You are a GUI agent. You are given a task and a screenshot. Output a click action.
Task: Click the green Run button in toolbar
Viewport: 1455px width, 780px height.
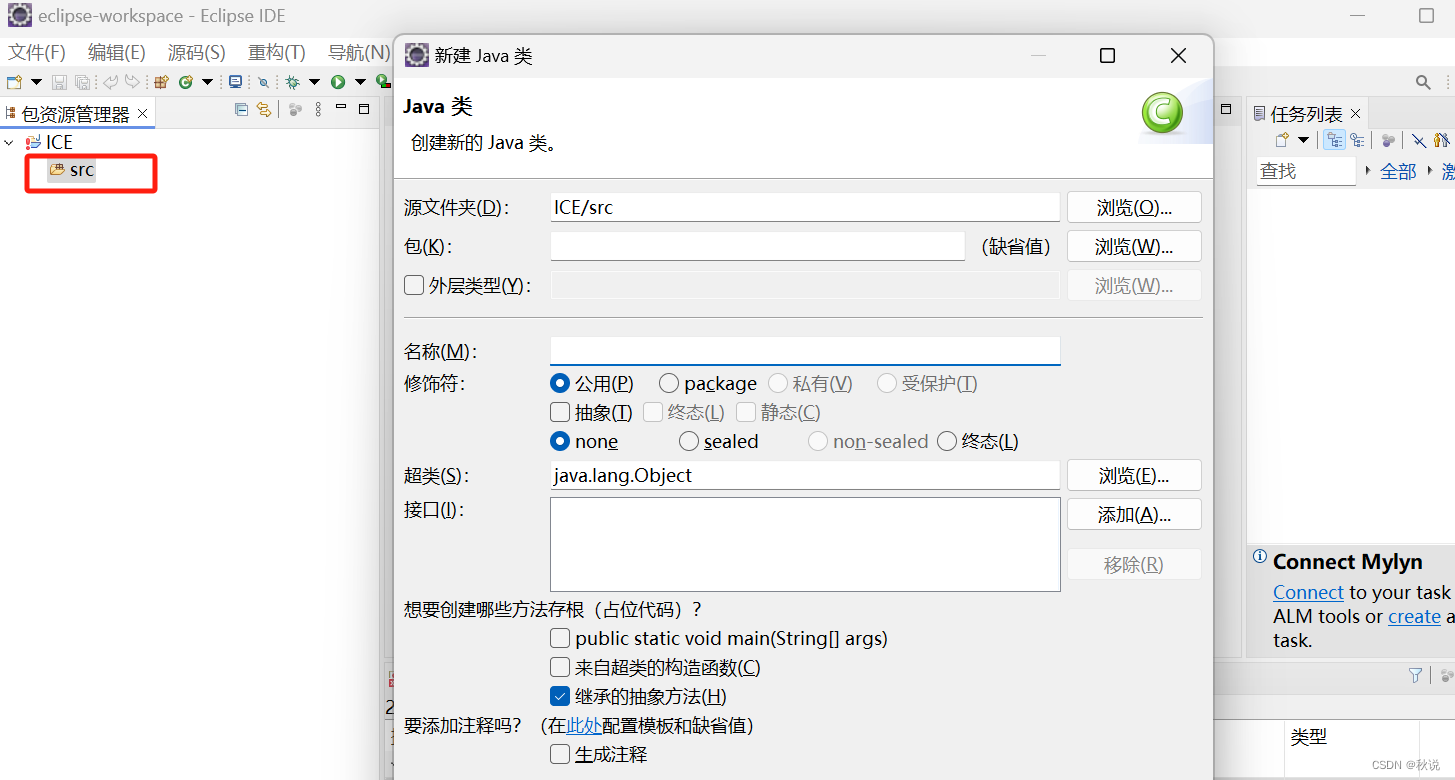coord(338,82)
